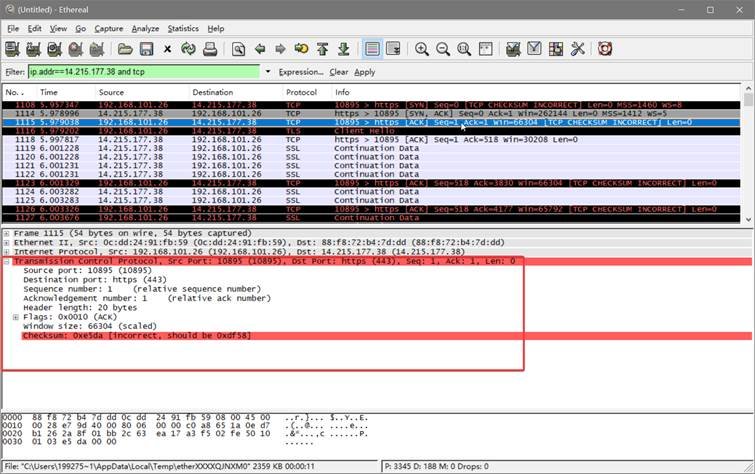Sort packets by No. column header

click(19, 92)
